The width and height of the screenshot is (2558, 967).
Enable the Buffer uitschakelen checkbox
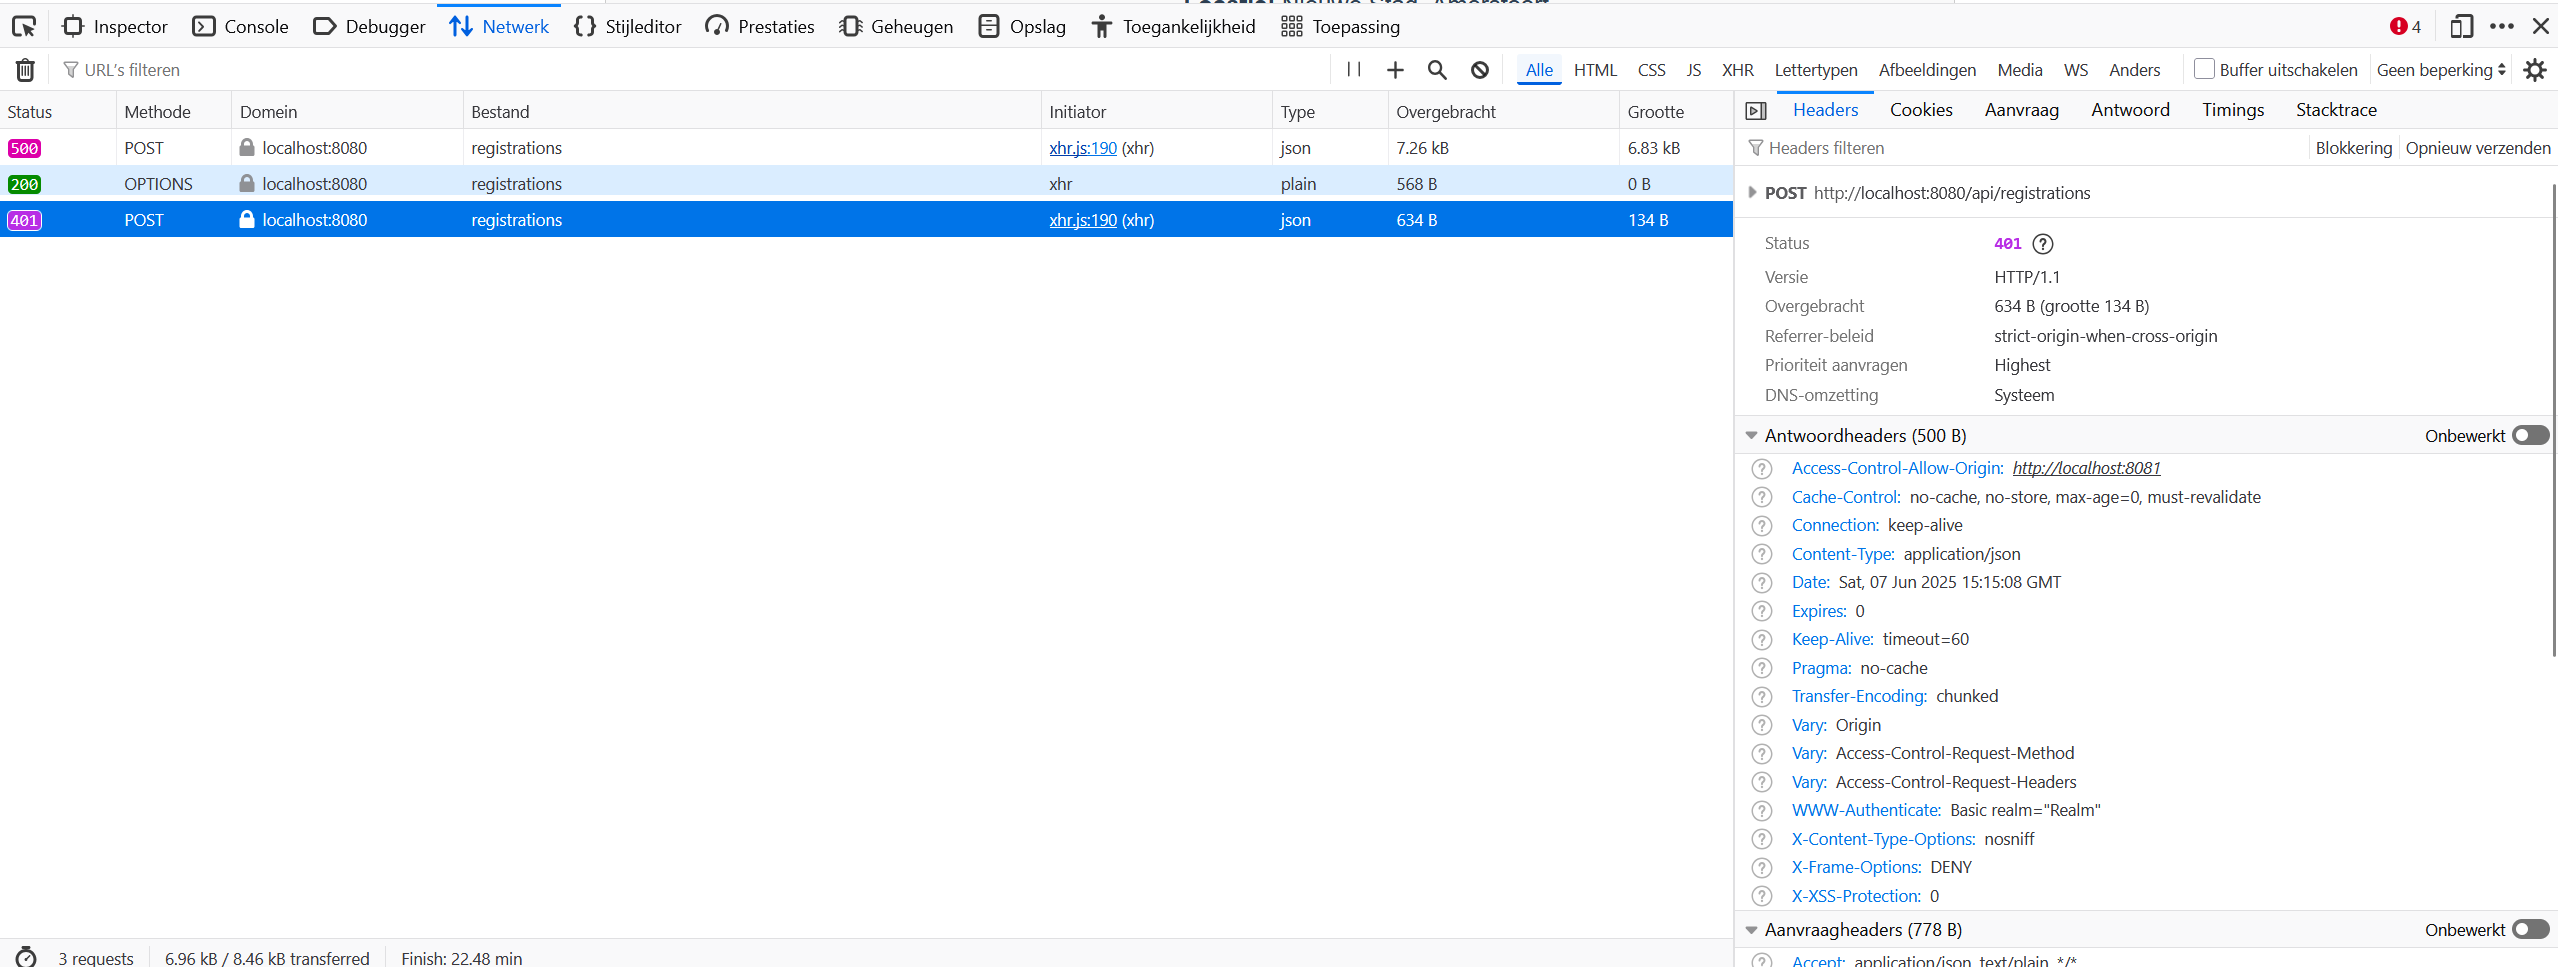(2204, 69)
